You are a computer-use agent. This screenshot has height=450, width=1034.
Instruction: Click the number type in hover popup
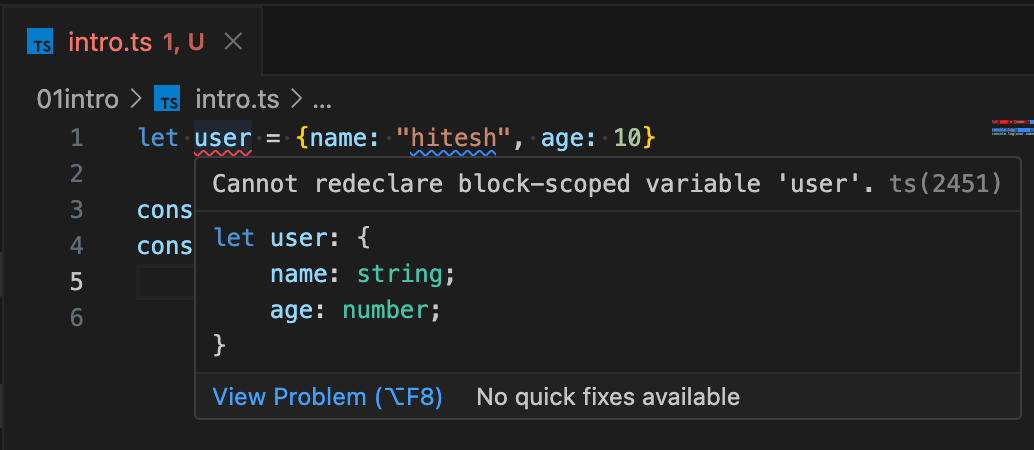pos(386,310)
